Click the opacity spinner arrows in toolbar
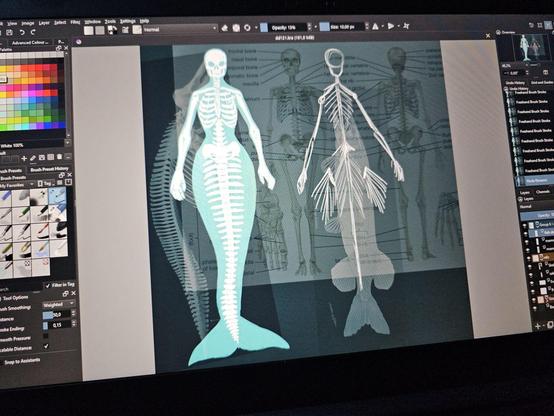This screenshot has width=554, height=416. point(310,27)
